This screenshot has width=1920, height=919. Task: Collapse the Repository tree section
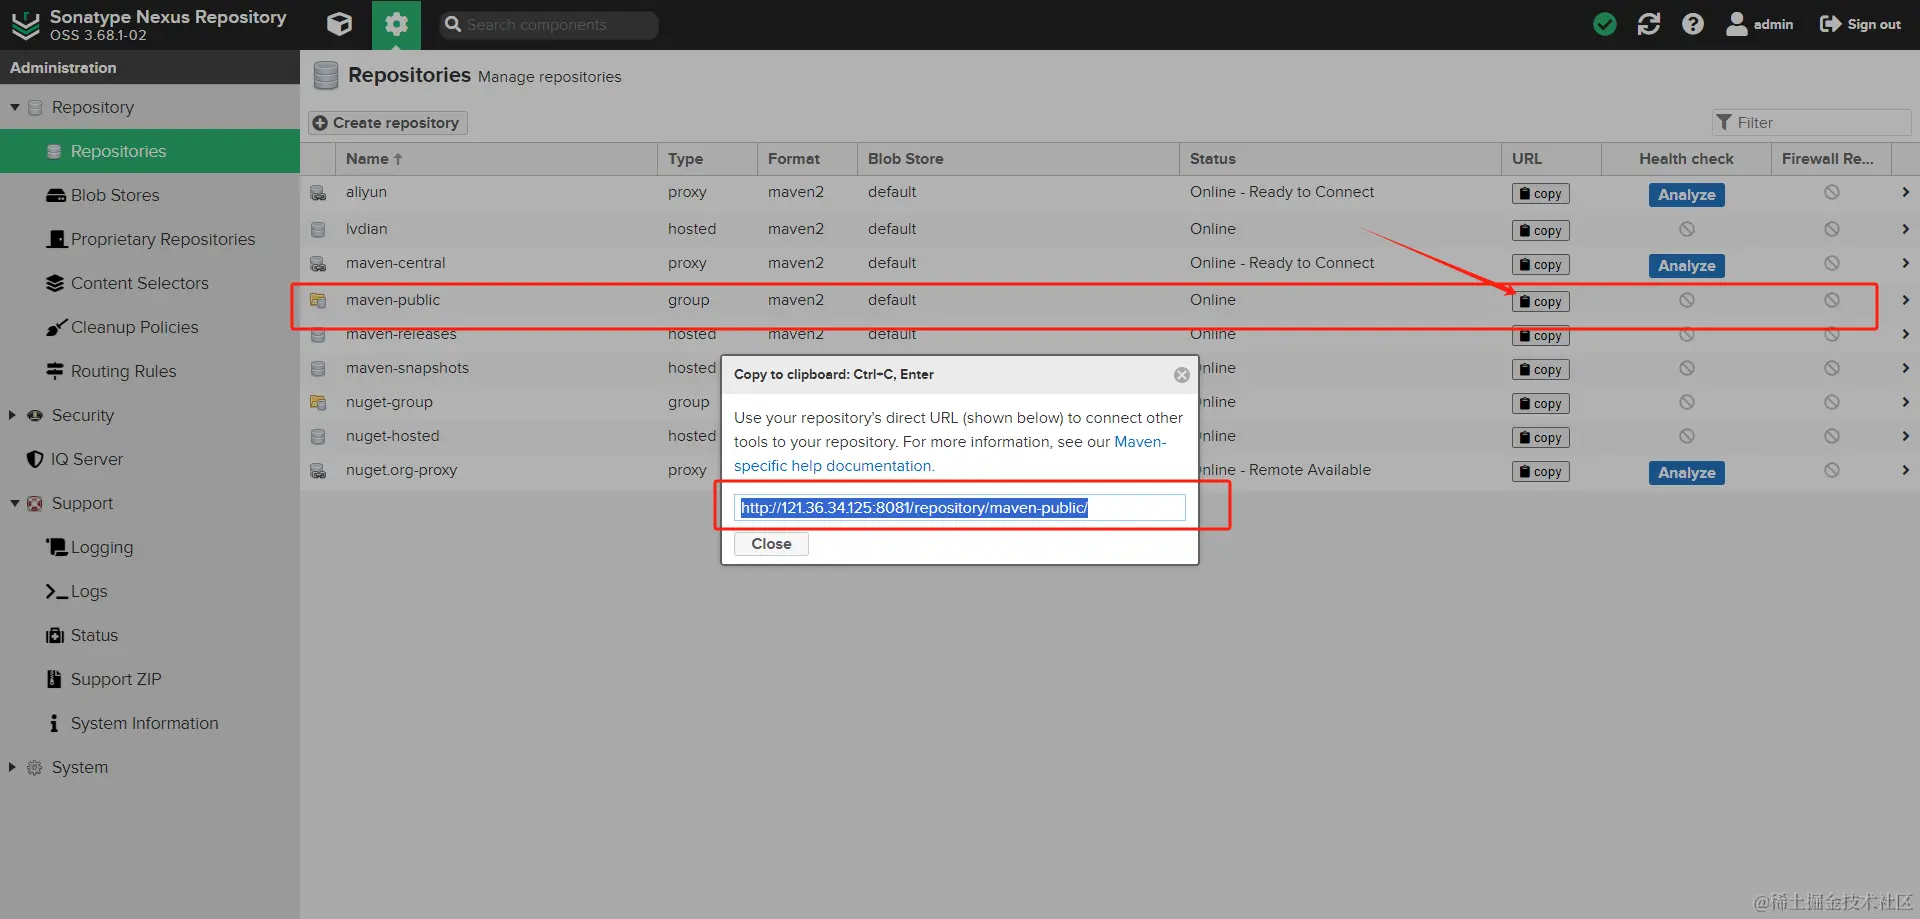tap(15, 107)
